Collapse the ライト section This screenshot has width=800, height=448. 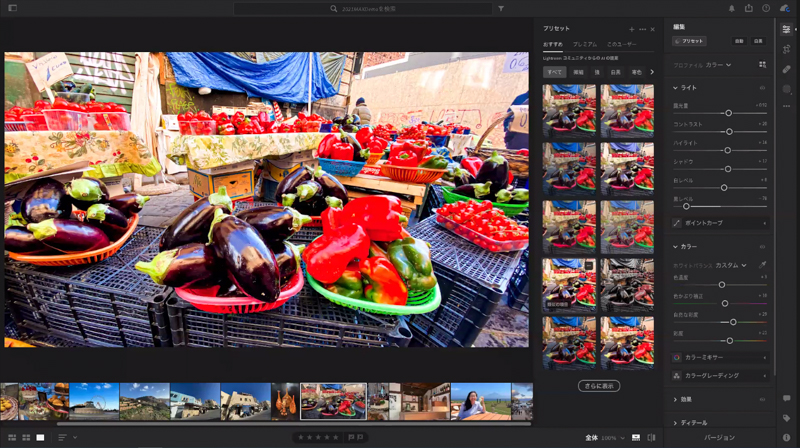675,88
